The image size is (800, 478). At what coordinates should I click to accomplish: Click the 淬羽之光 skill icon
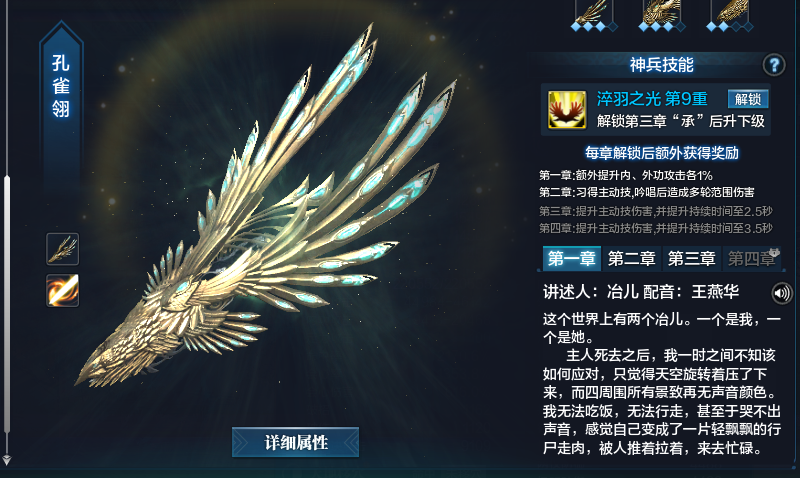pyautogui.click(x=566, y=110)
